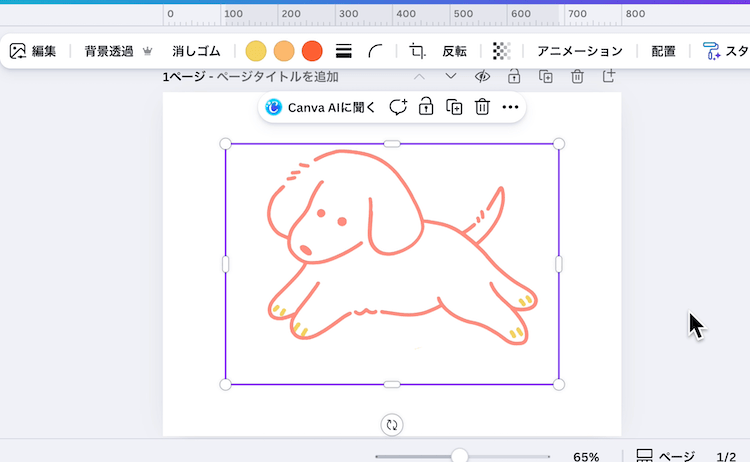Delete the page trash icon
Viewport: 750px width, 462px height.
pos(577,77)
